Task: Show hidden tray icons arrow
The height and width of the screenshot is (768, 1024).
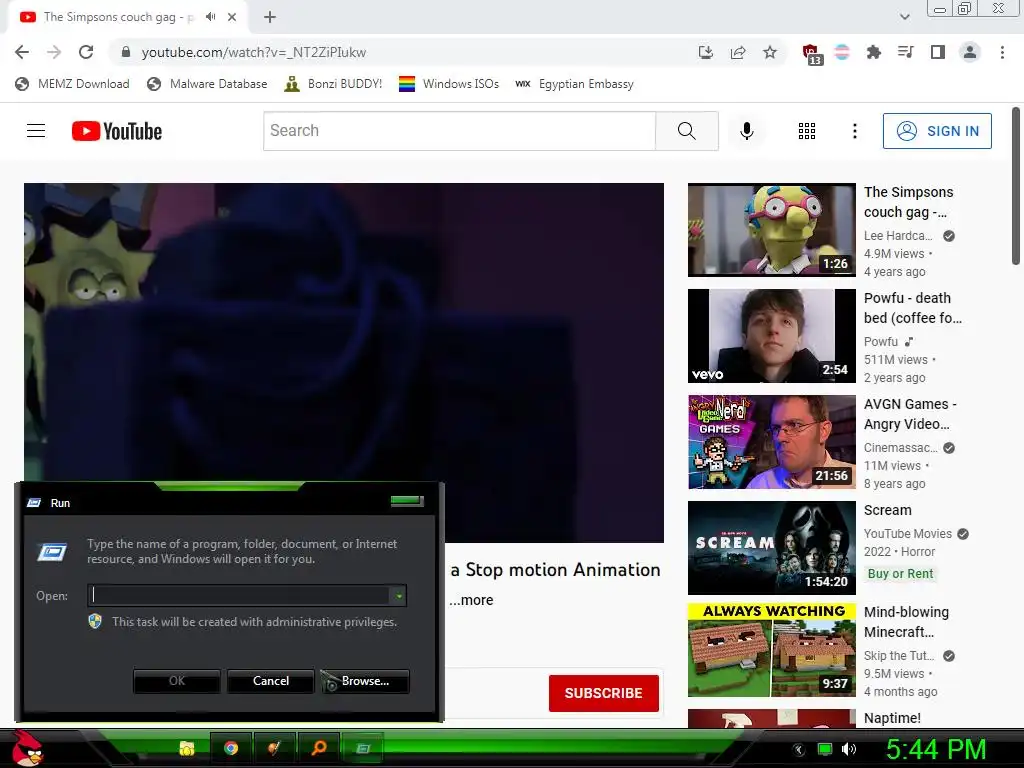Action: (798, 749)
